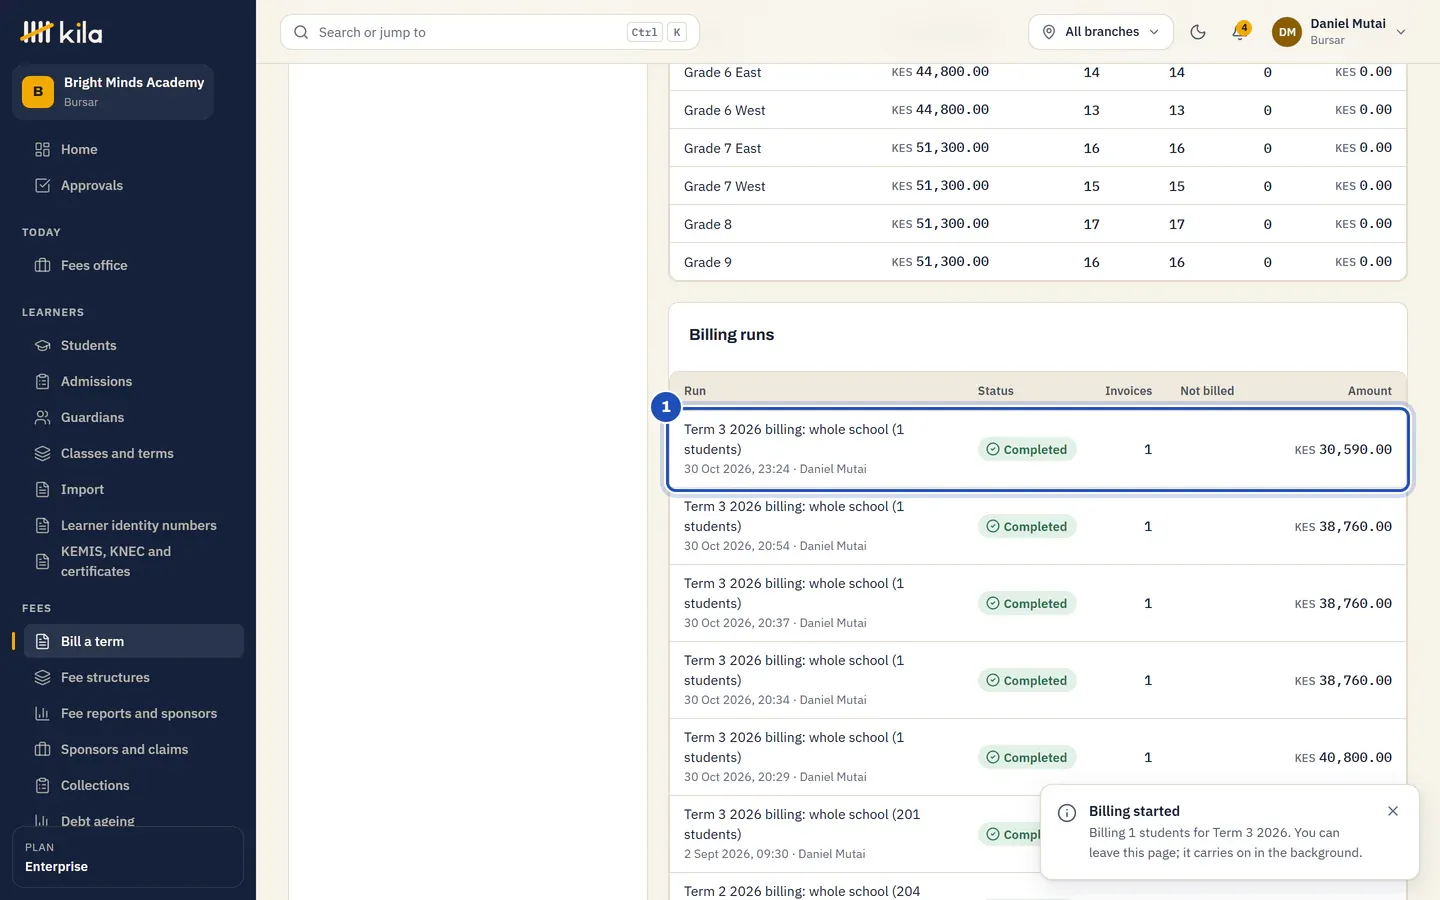Click the Guardians people icon

[42, 417]
